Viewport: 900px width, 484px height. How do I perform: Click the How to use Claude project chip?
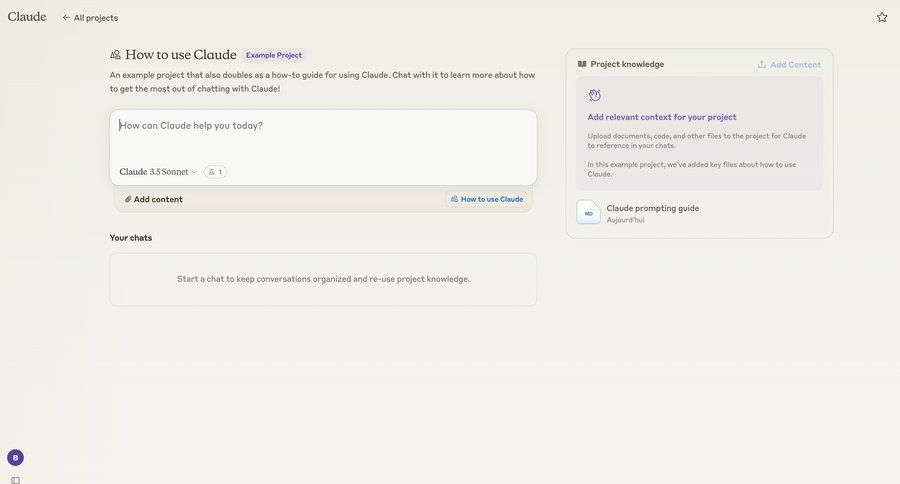[x=487, y=199]
